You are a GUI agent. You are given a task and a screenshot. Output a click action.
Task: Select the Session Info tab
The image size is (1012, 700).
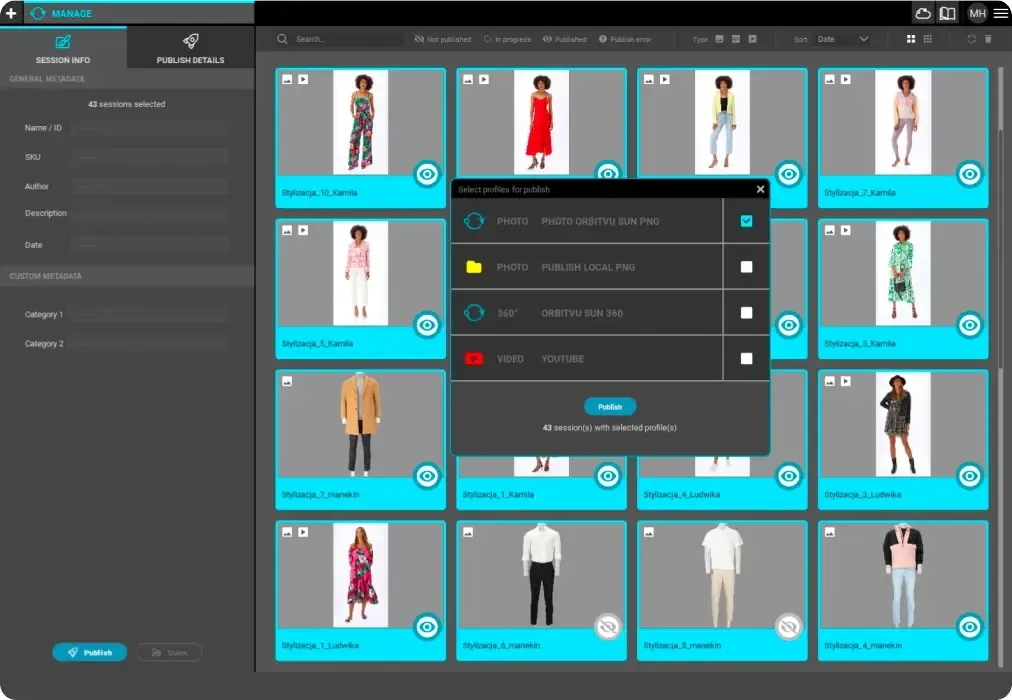pos(63,49)
